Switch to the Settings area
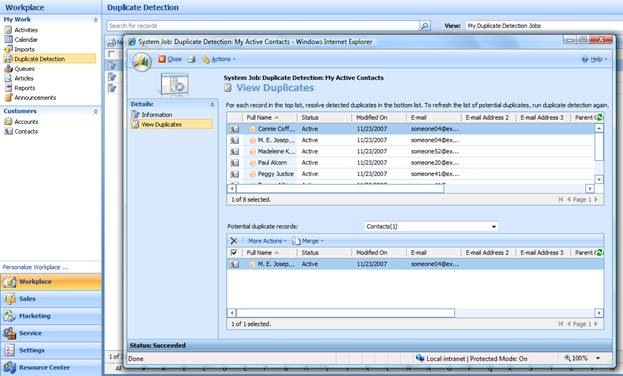623x376 pixels. [x=50, y=350]
